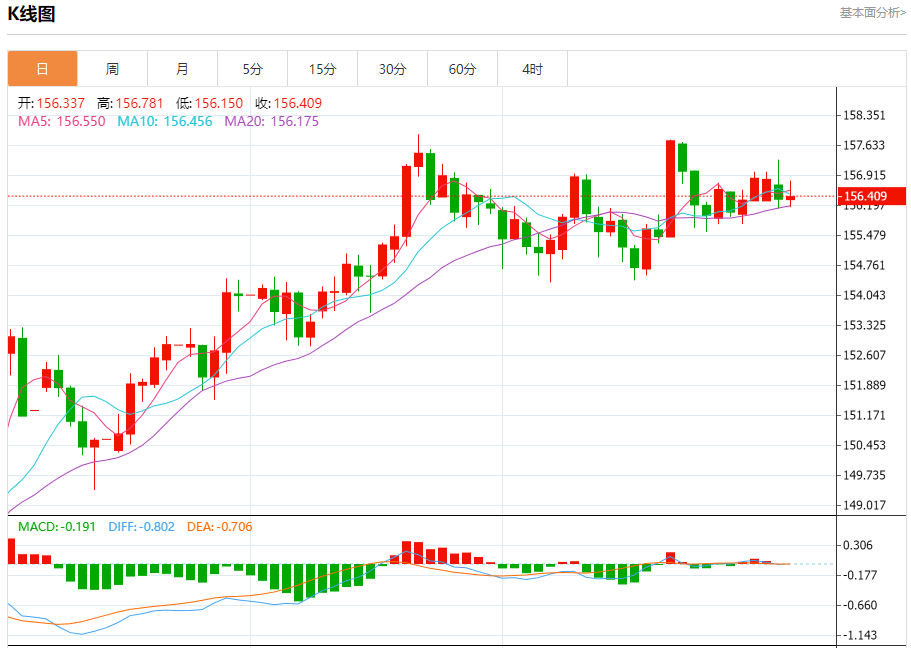Image resolution: width=911 pixels, height=648 pixels.
Task: Click the MA10 156.456 legend label
Action: click(x=165, y=121)
